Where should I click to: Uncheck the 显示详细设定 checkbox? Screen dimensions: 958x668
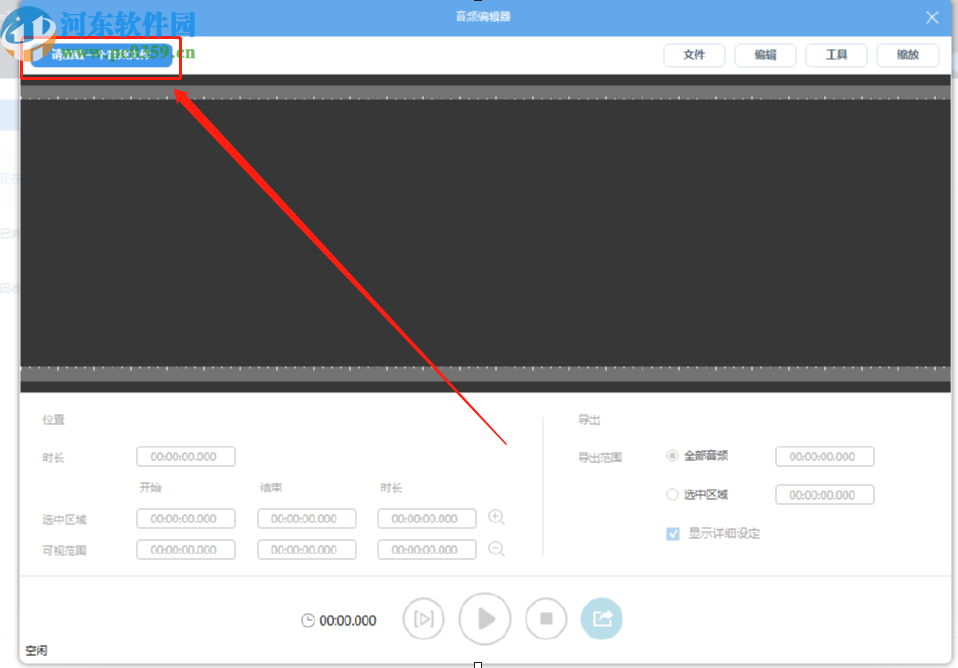[x=672, y=533]
